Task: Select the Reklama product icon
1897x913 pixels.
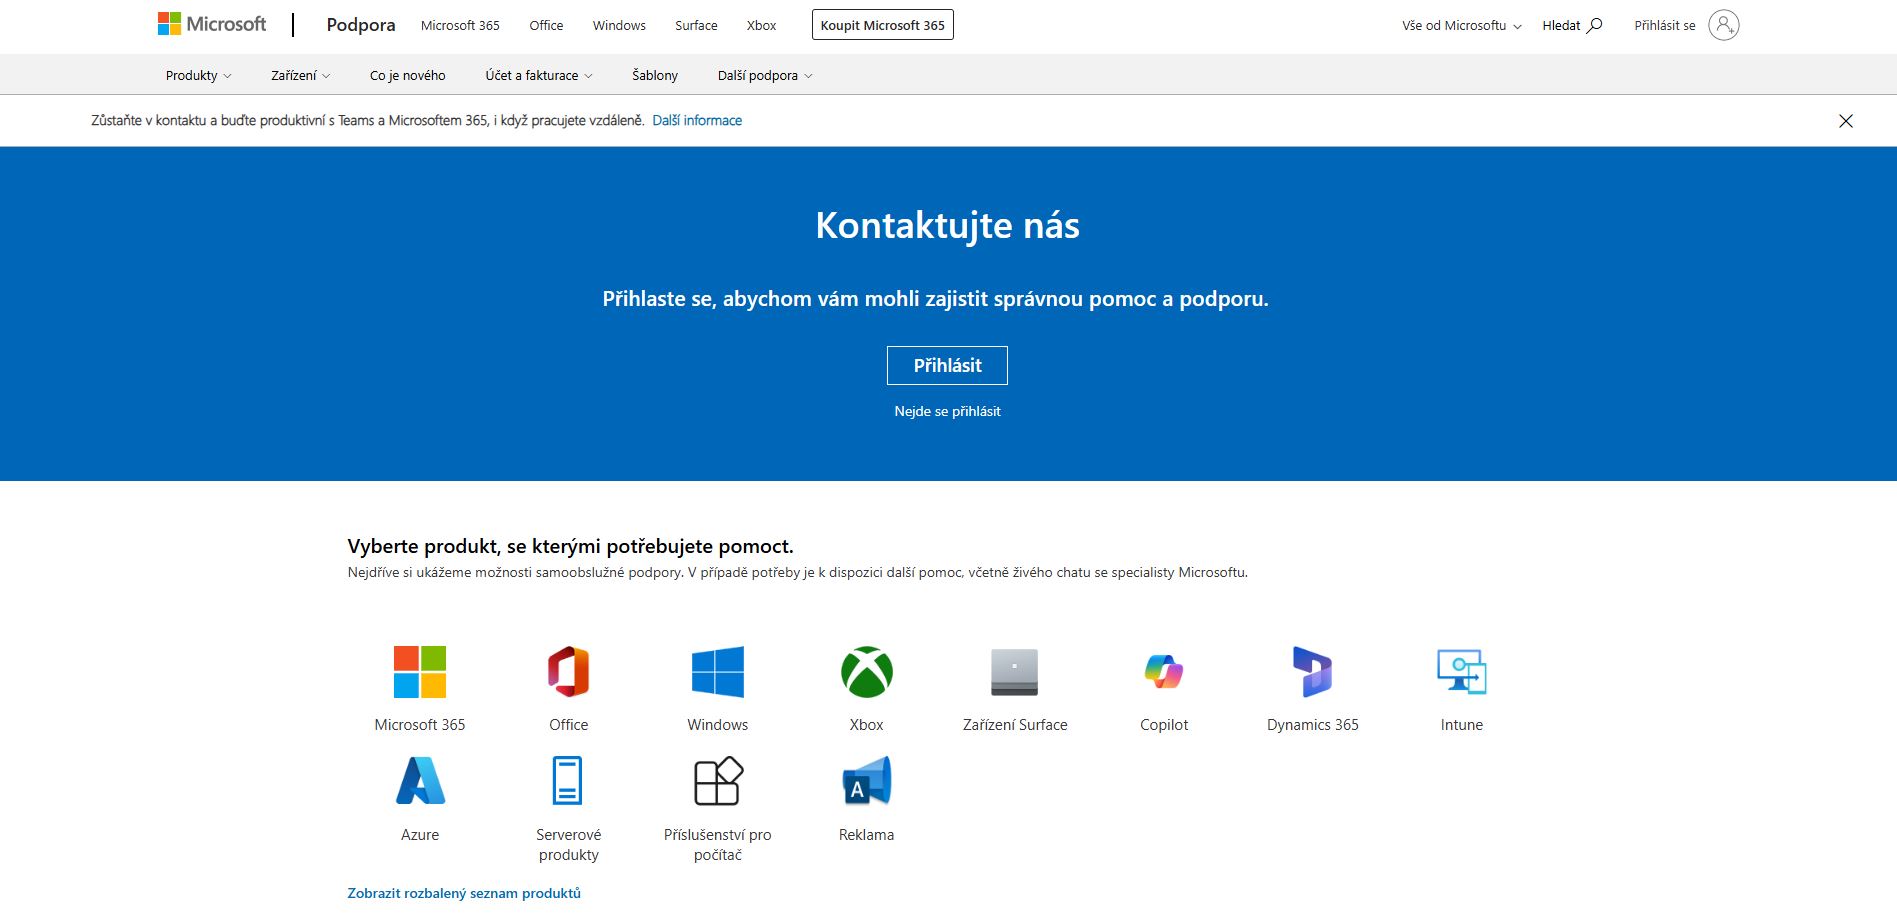Action: click(x=866, y=781)
